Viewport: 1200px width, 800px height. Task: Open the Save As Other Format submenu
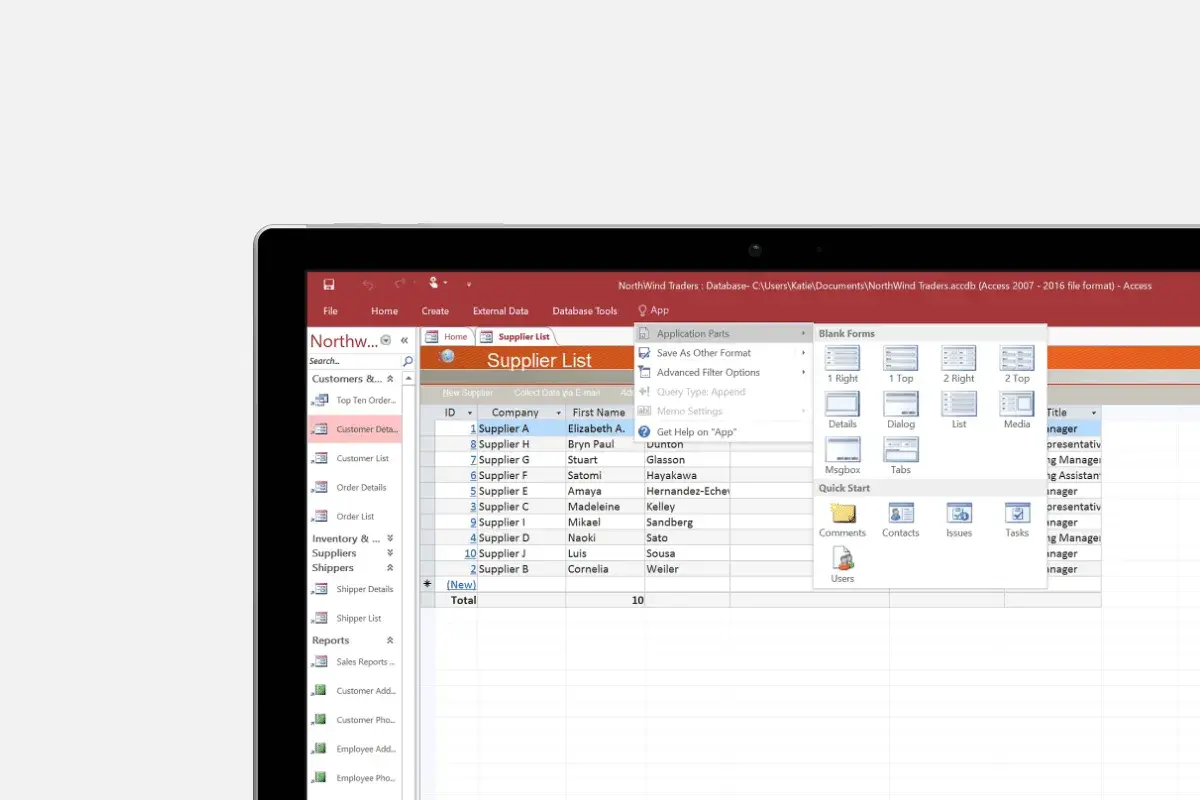click(724, 353)
